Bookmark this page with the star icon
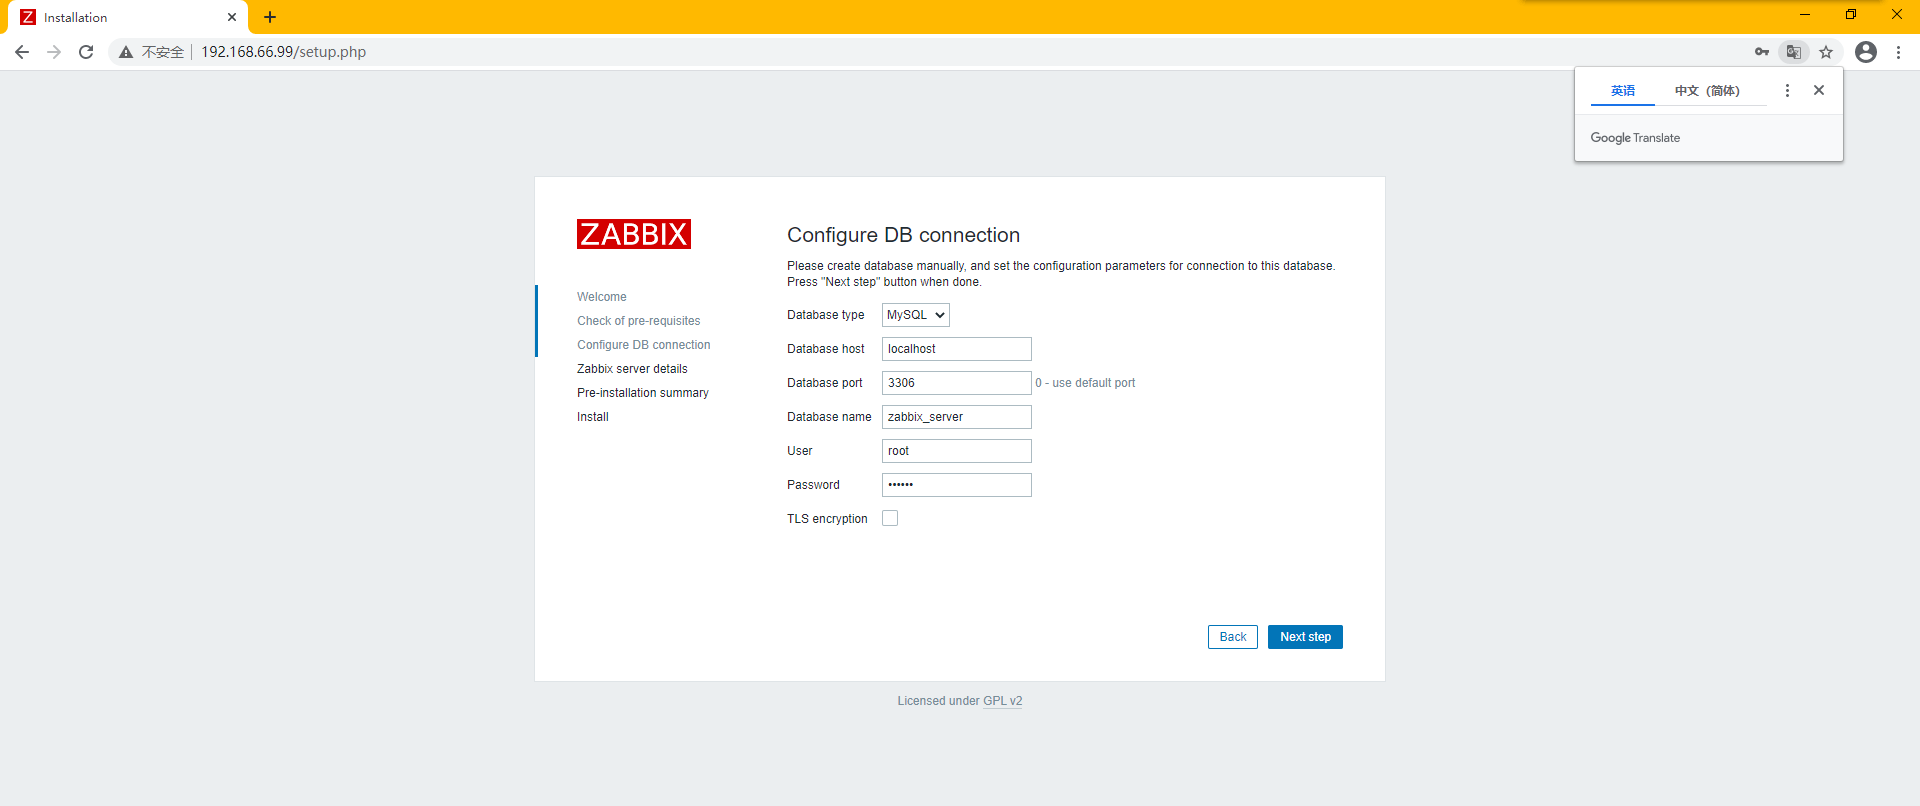Viewport: 1920px width, 806px height. click(1826, 52)
